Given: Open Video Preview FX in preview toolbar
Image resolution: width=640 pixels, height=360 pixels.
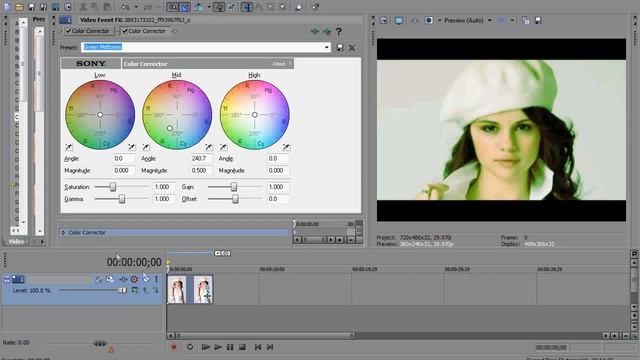Looking at the screenshot, I should pos(415,20).
